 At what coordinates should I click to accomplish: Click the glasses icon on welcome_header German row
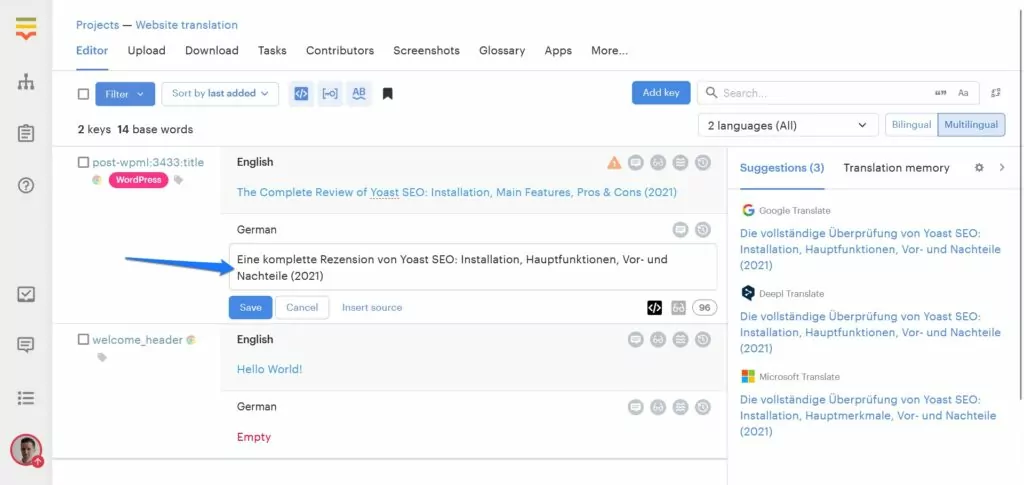click(x=658, y=407)
